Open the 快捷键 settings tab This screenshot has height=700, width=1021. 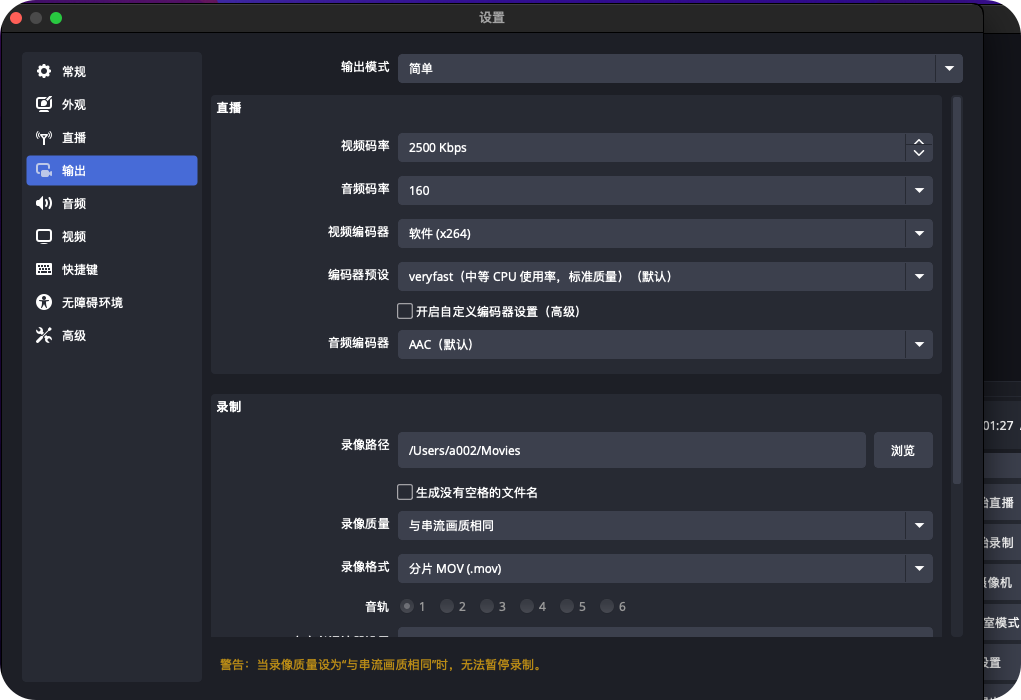(112, 270)
